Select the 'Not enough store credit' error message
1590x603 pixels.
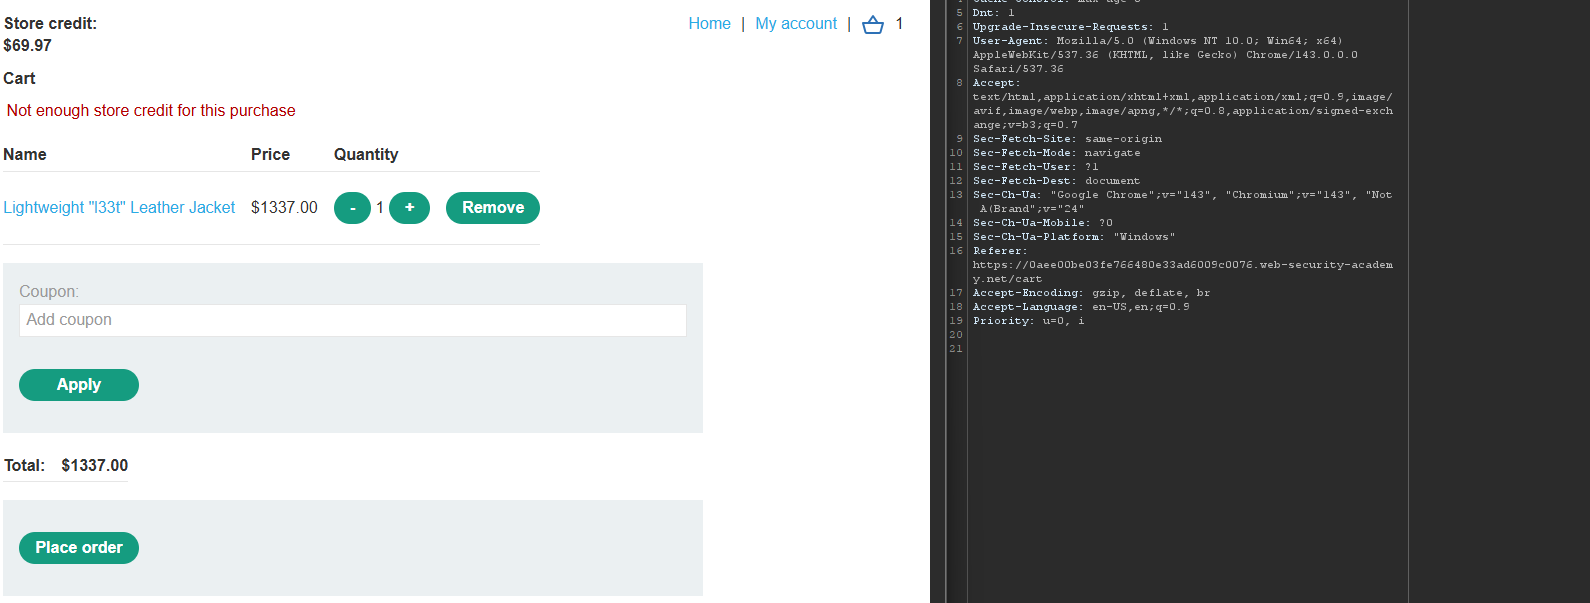pos(151,111)
